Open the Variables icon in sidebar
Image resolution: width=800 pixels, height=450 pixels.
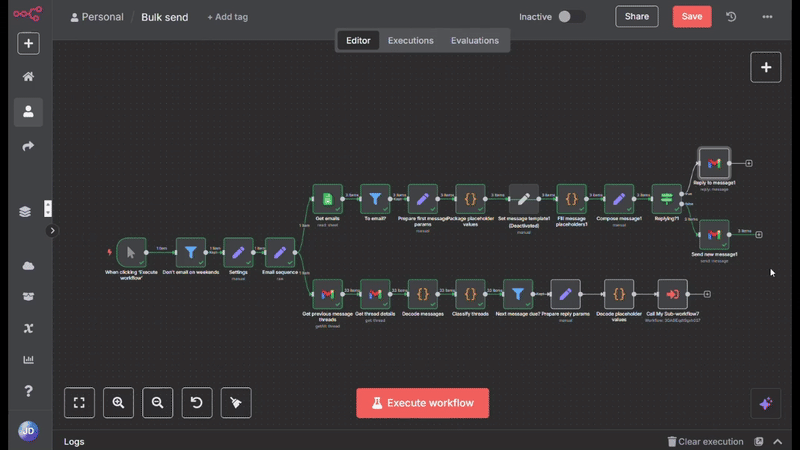point(28,328)
